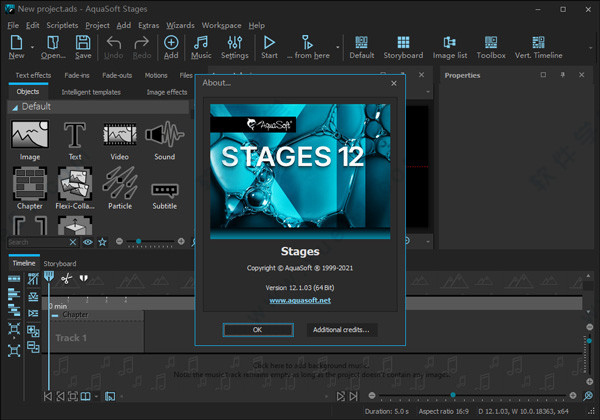The height and width of the screenshot is (420, 600).
Task: Select the scissors razor tool in timeline
Action: click(66, 278)
